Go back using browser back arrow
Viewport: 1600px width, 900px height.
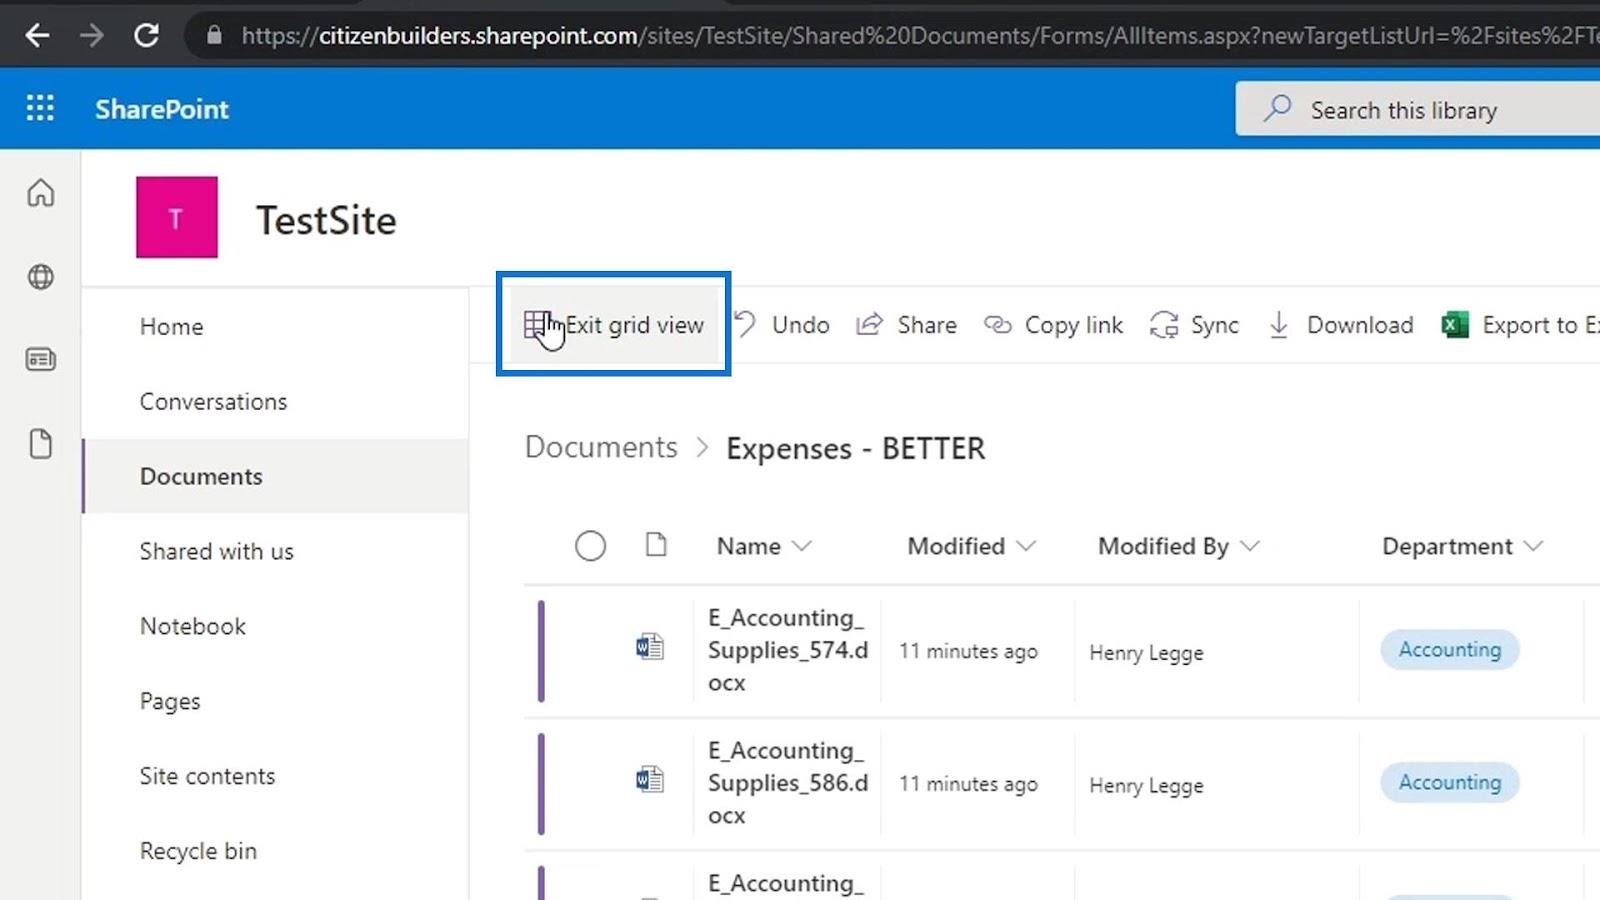coord(37,36)
